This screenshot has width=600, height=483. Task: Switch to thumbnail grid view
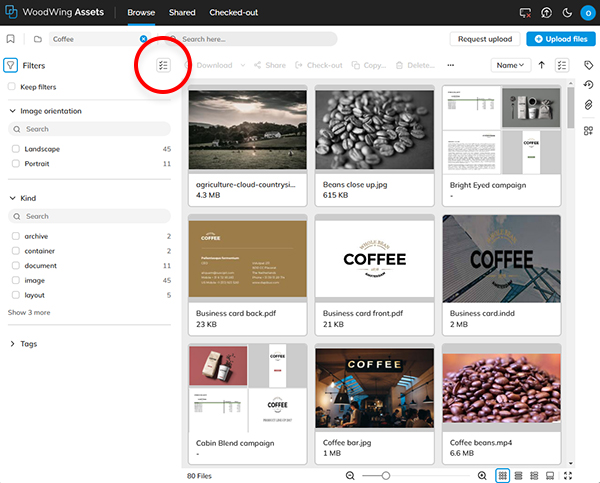(x=502, y=475)
